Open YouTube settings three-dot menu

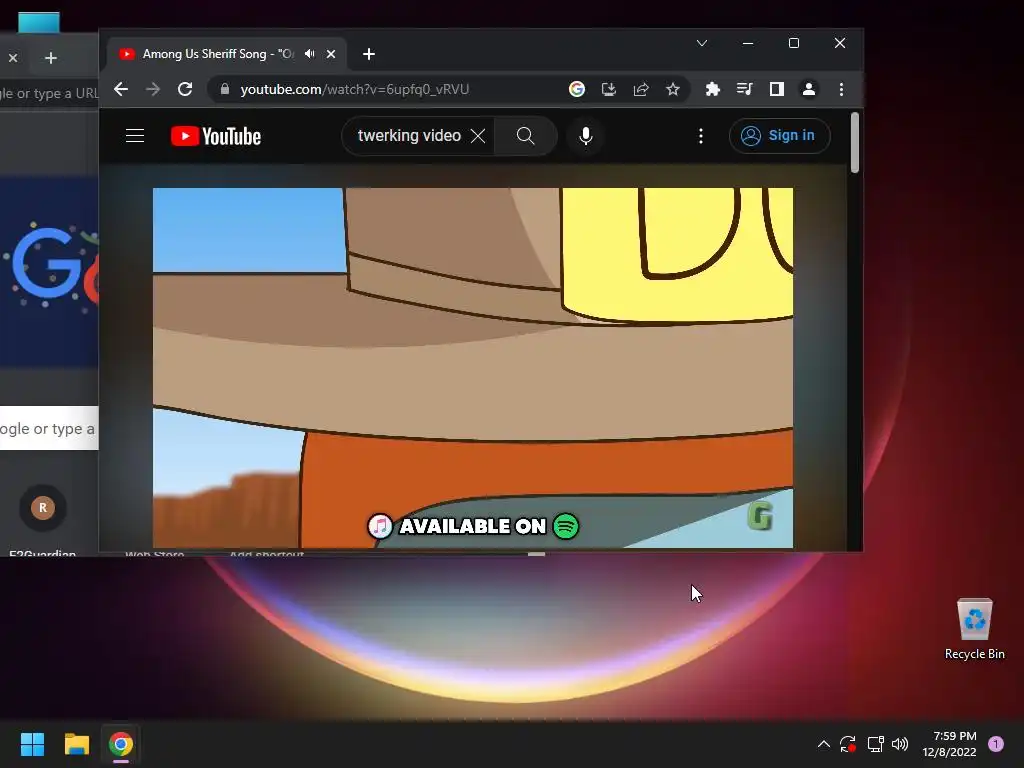point(701,136)
